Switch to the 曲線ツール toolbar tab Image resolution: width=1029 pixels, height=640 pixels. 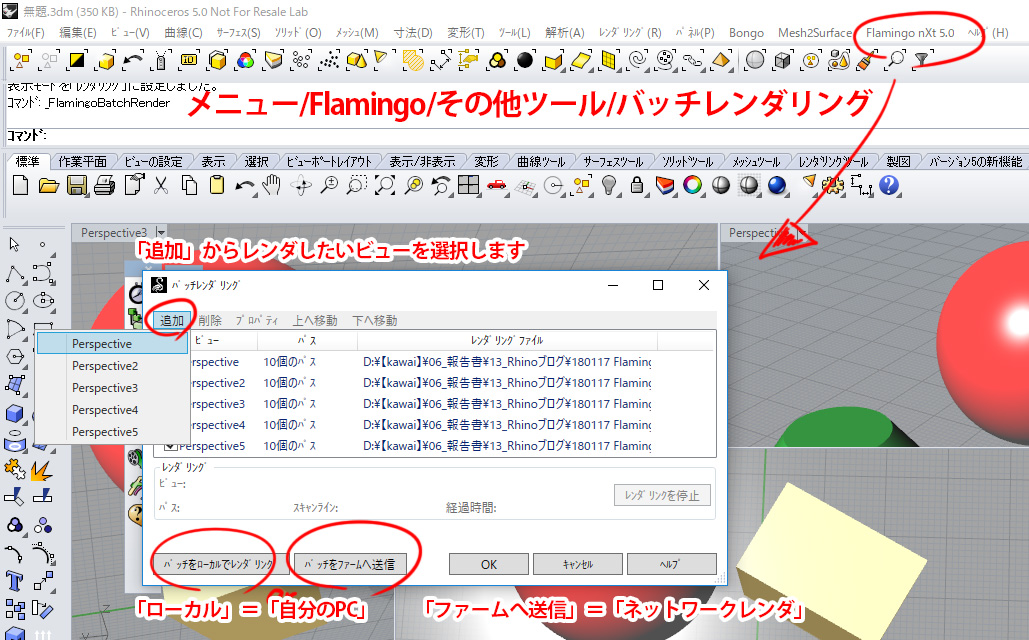click(x=541, y=161)
